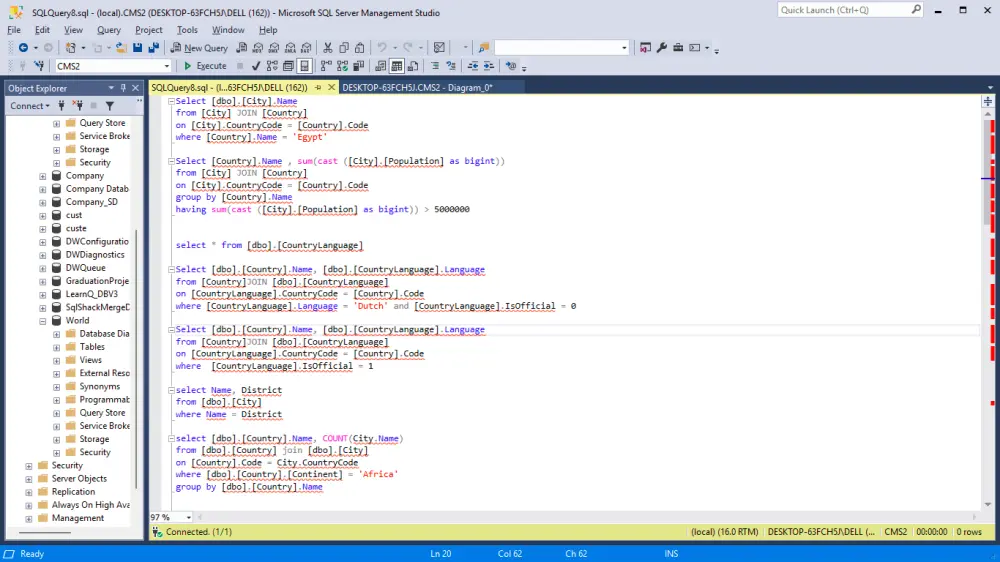1000x562 pixels.
Task: Open the Window menu
Action: pyautogui.click(x=228, y=30)
